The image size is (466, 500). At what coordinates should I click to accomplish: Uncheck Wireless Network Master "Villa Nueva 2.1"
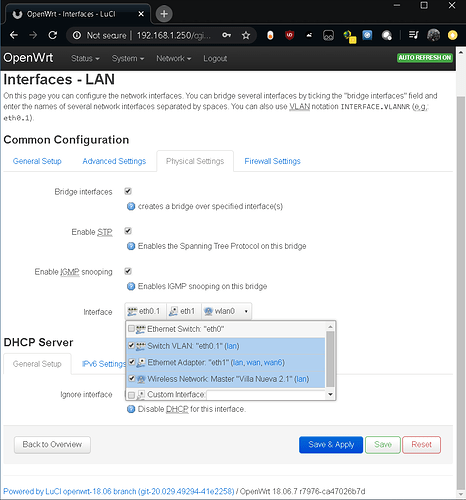pyautogui.click(x=132, y=379)
